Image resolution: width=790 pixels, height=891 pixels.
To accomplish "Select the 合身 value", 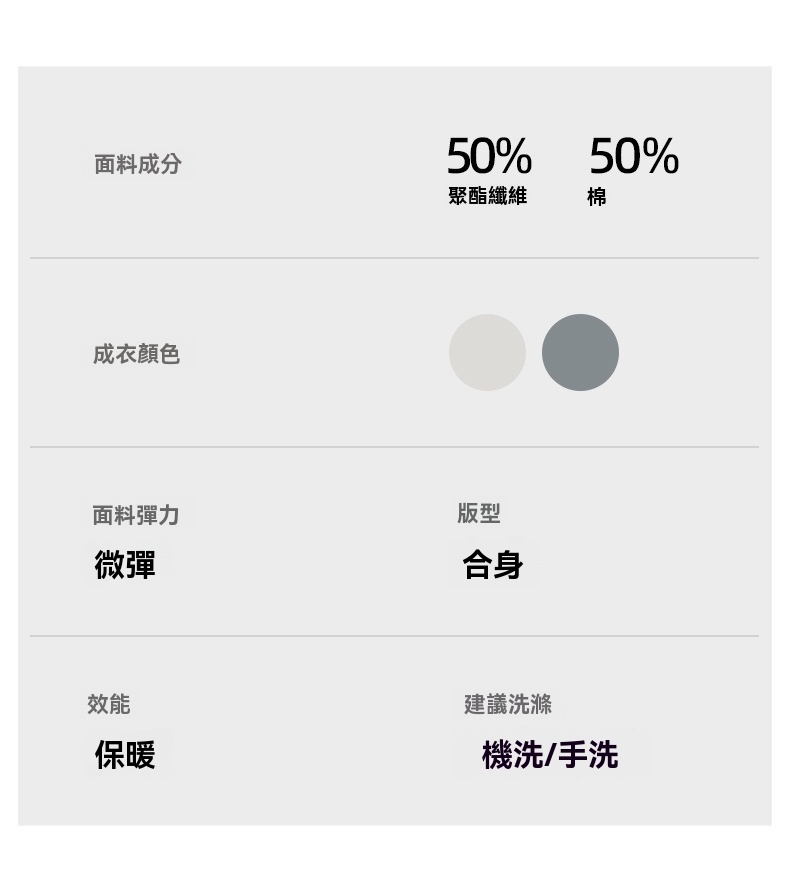I will pos(493,565).
